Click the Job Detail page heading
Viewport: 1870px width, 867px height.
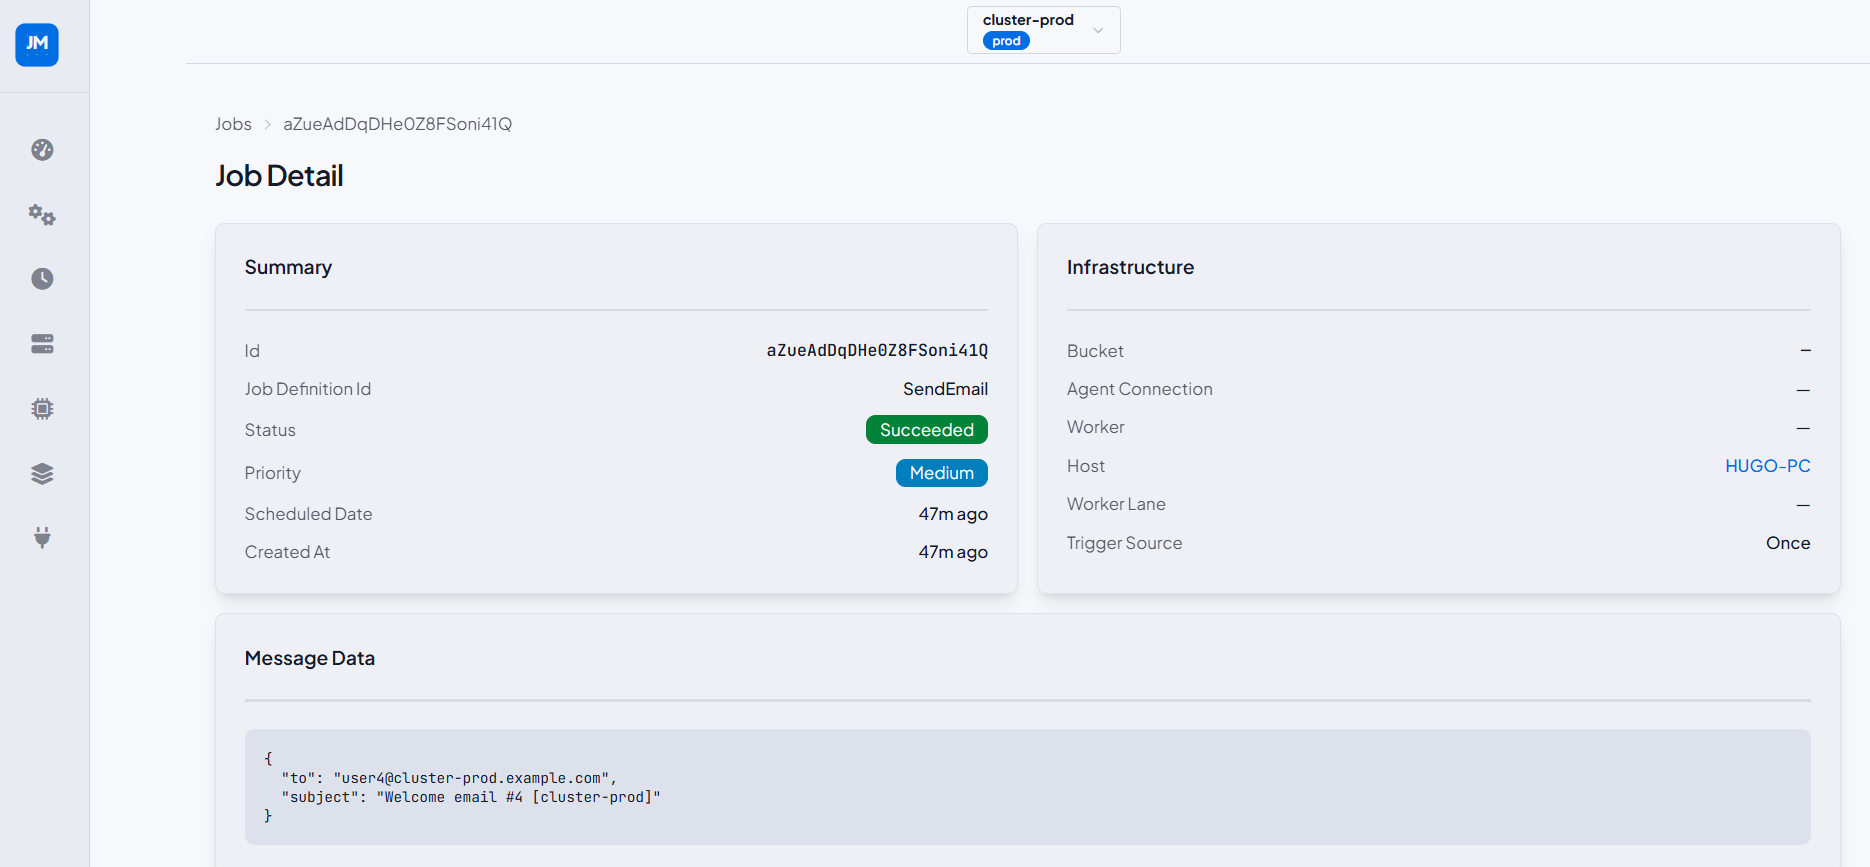[279, 176]
